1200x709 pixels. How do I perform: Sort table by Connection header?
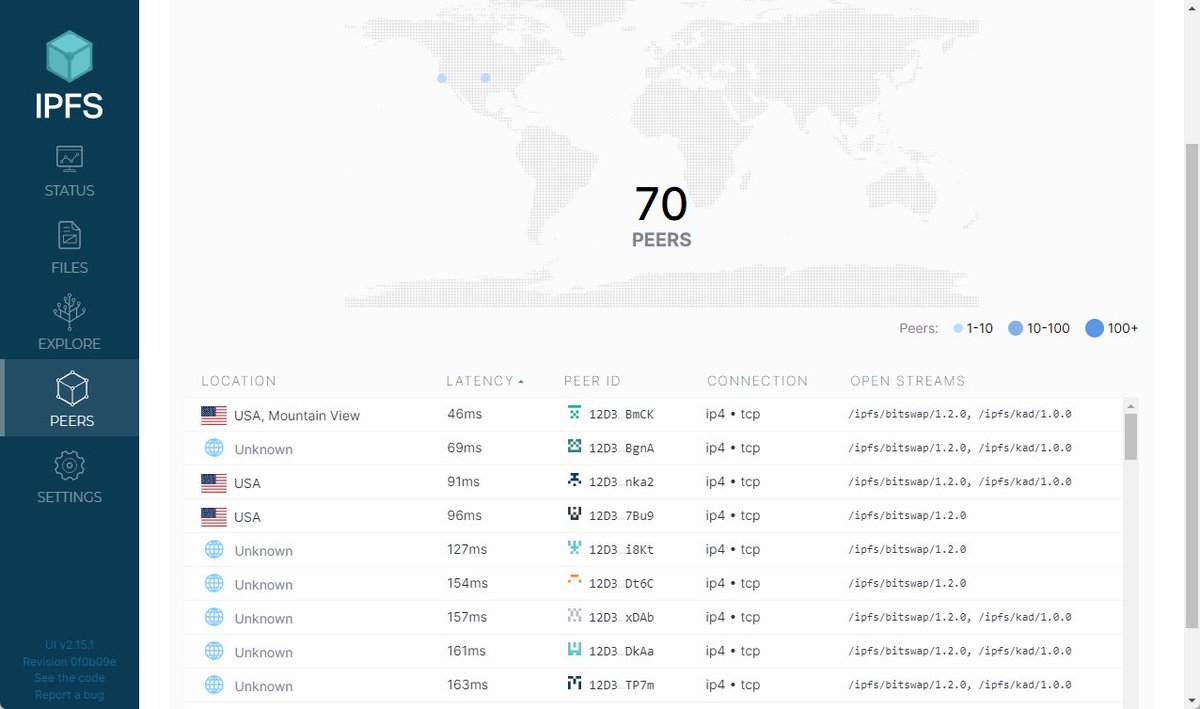click(x=757, y=381)
